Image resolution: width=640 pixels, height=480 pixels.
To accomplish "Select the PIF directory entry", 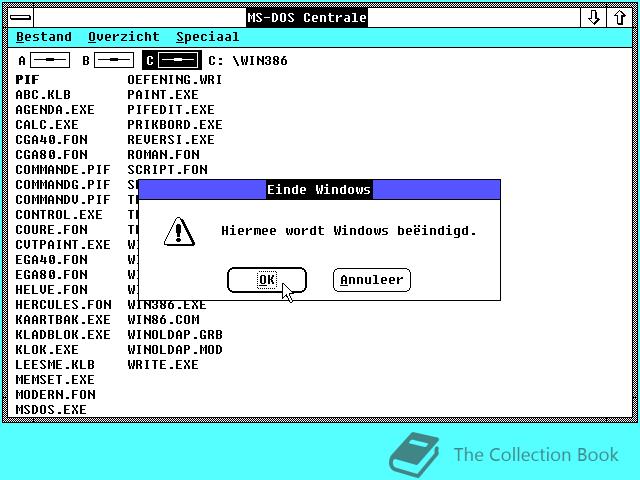I will point(27,80).
